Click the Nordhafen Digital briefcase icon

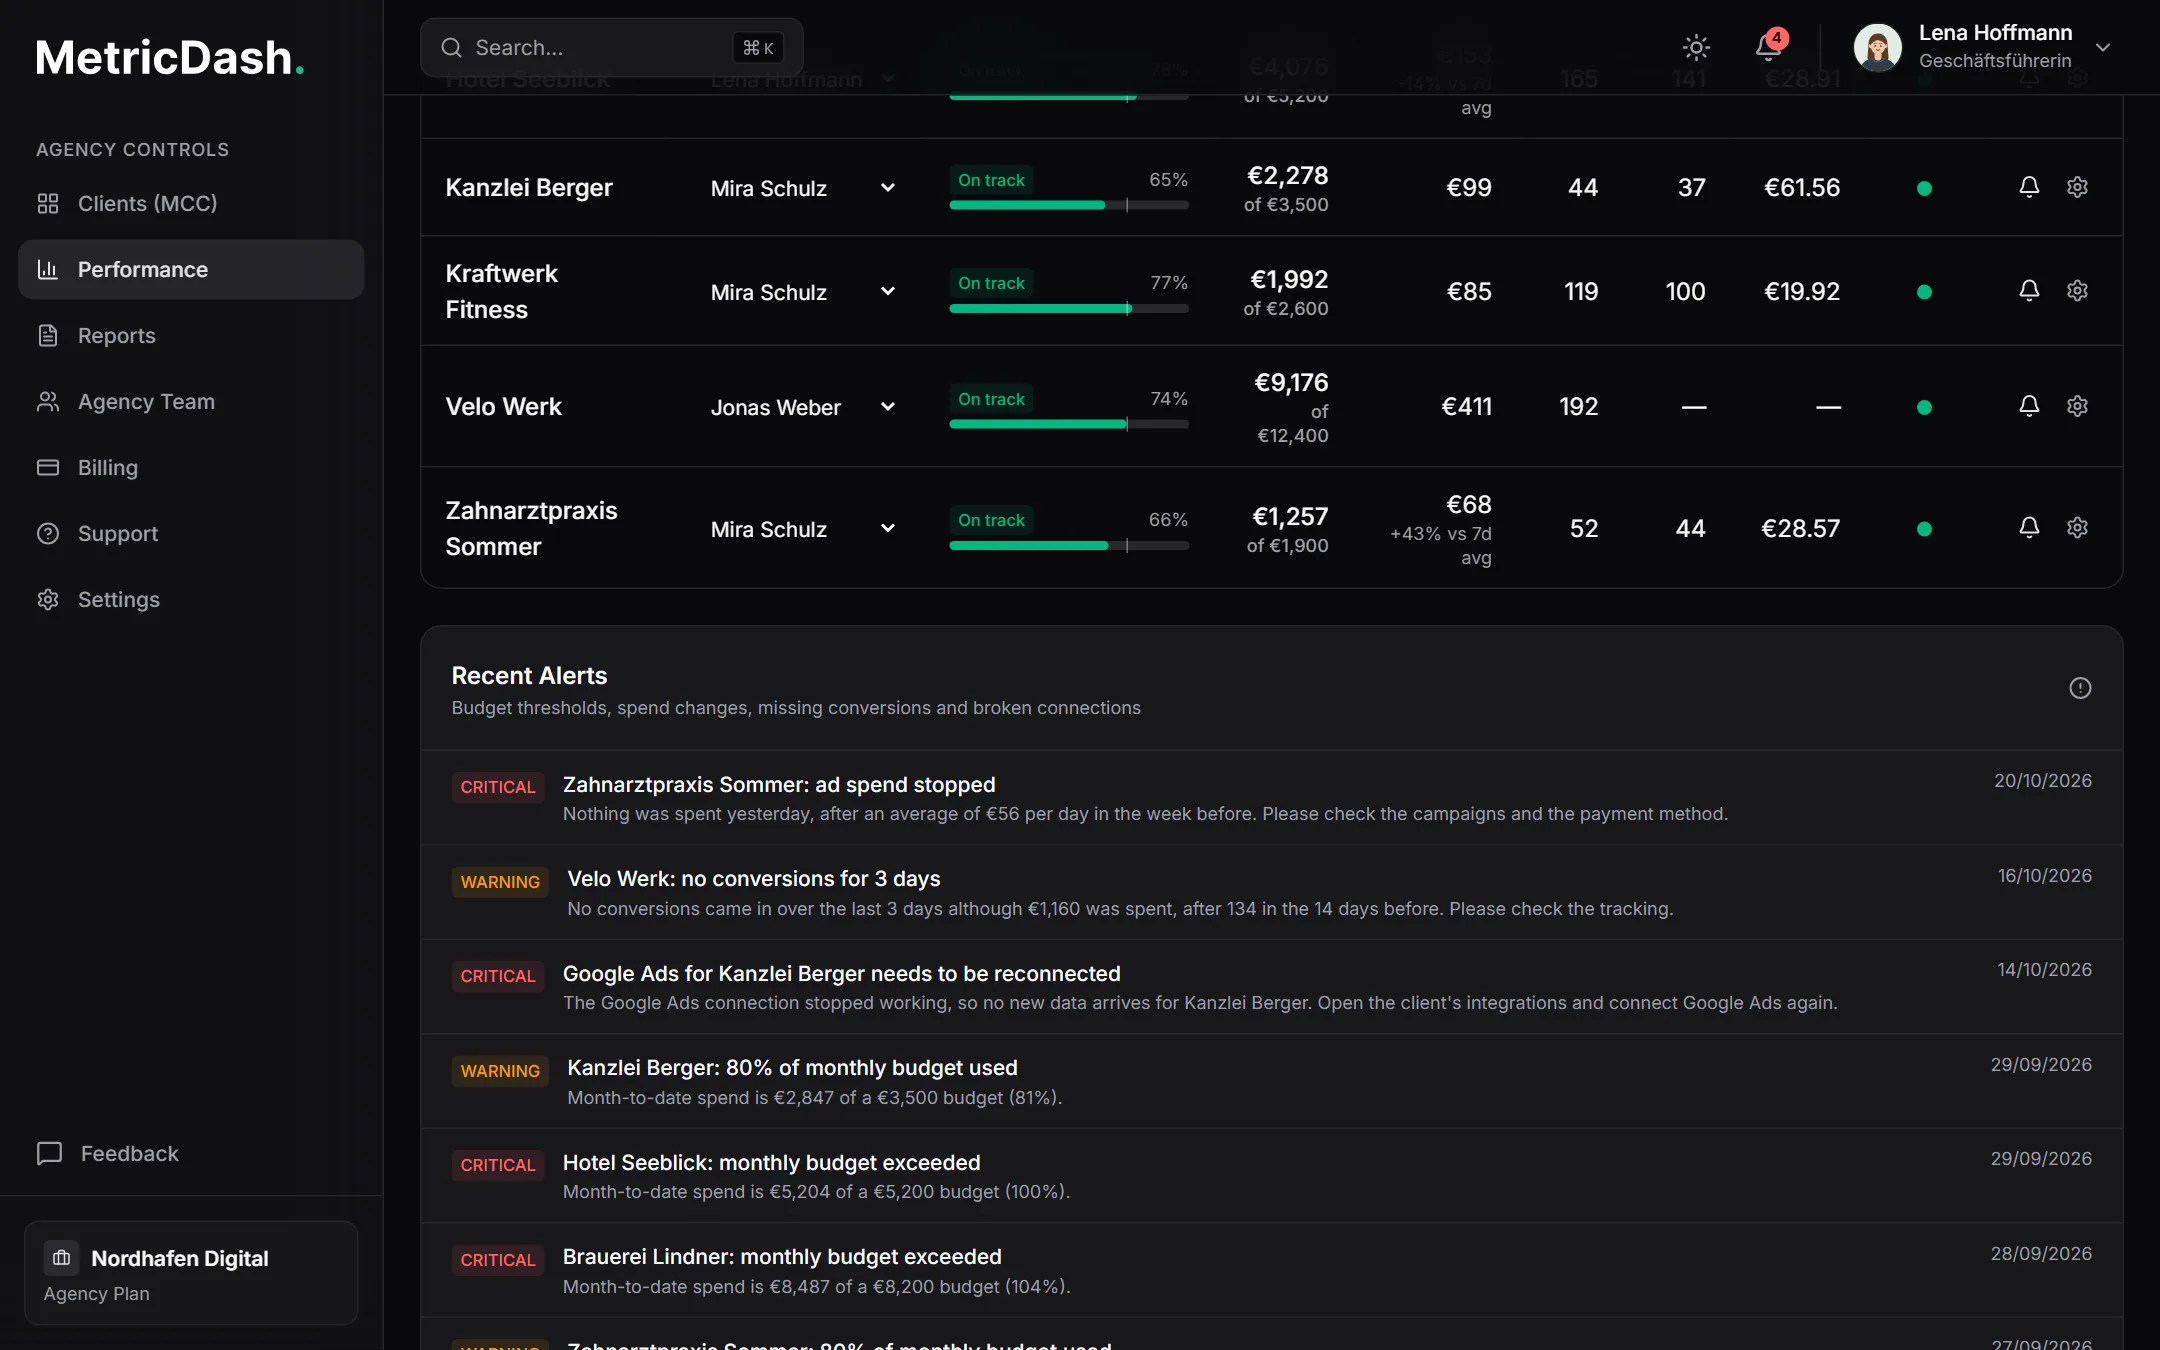point(61,1258)
